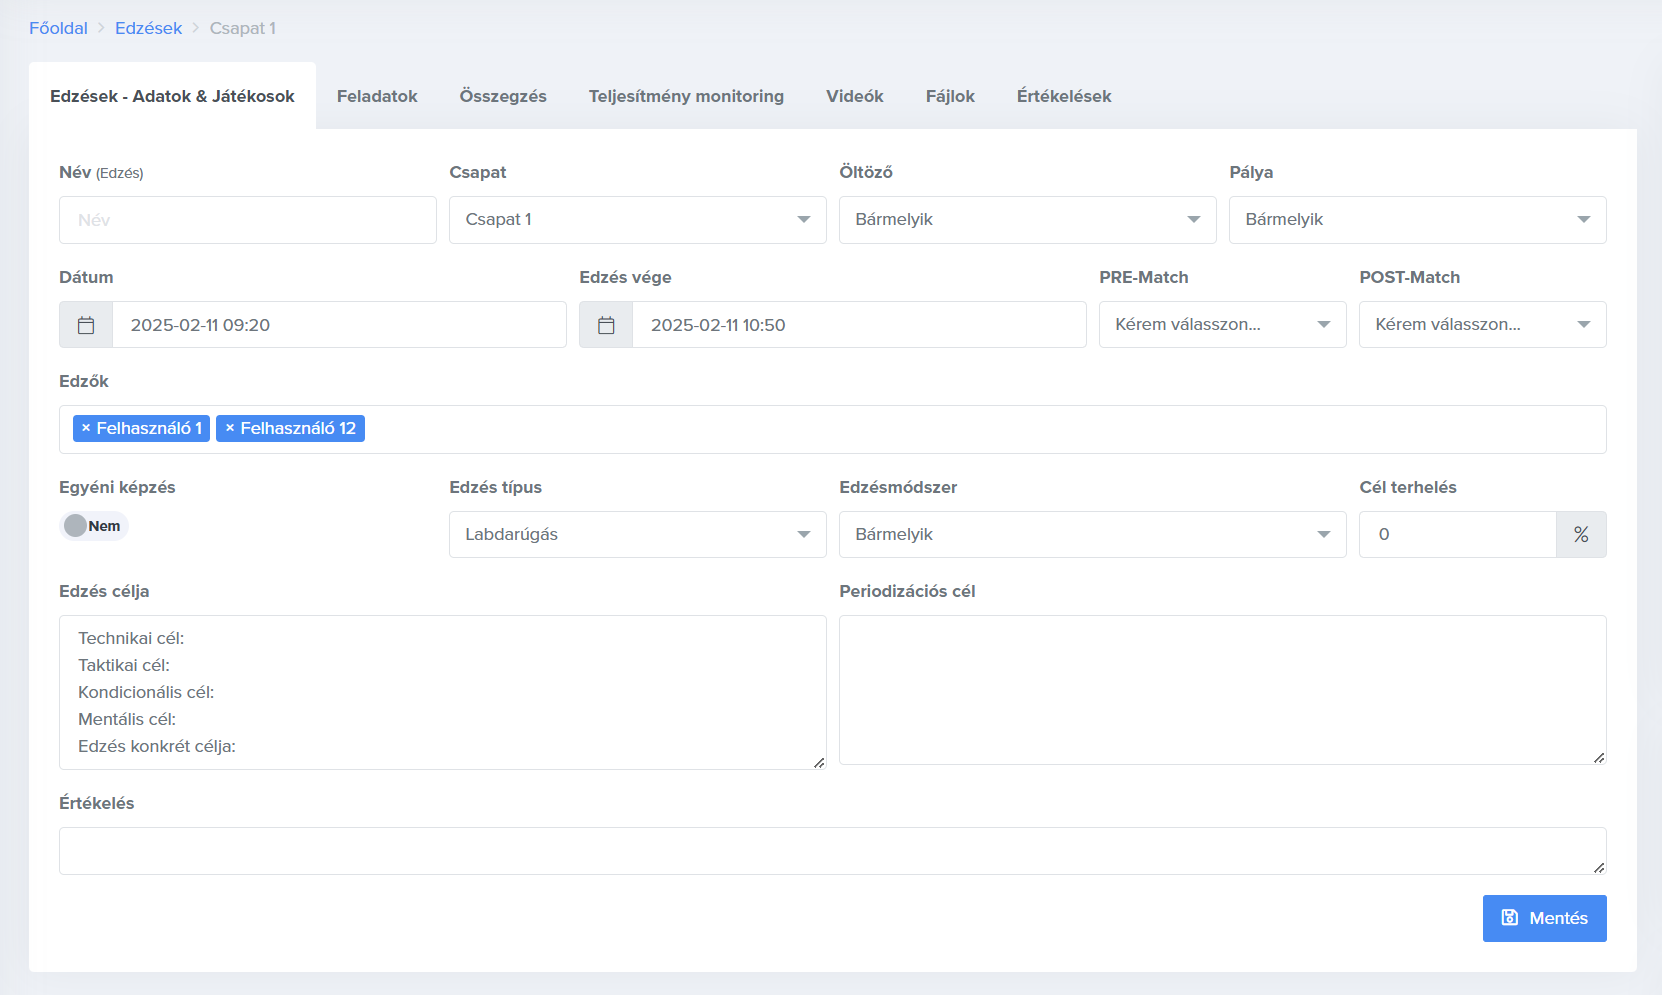Open the Csapat dropdown
The width and height of the screenshot is (1662, 995).
[x=637, y=220]
